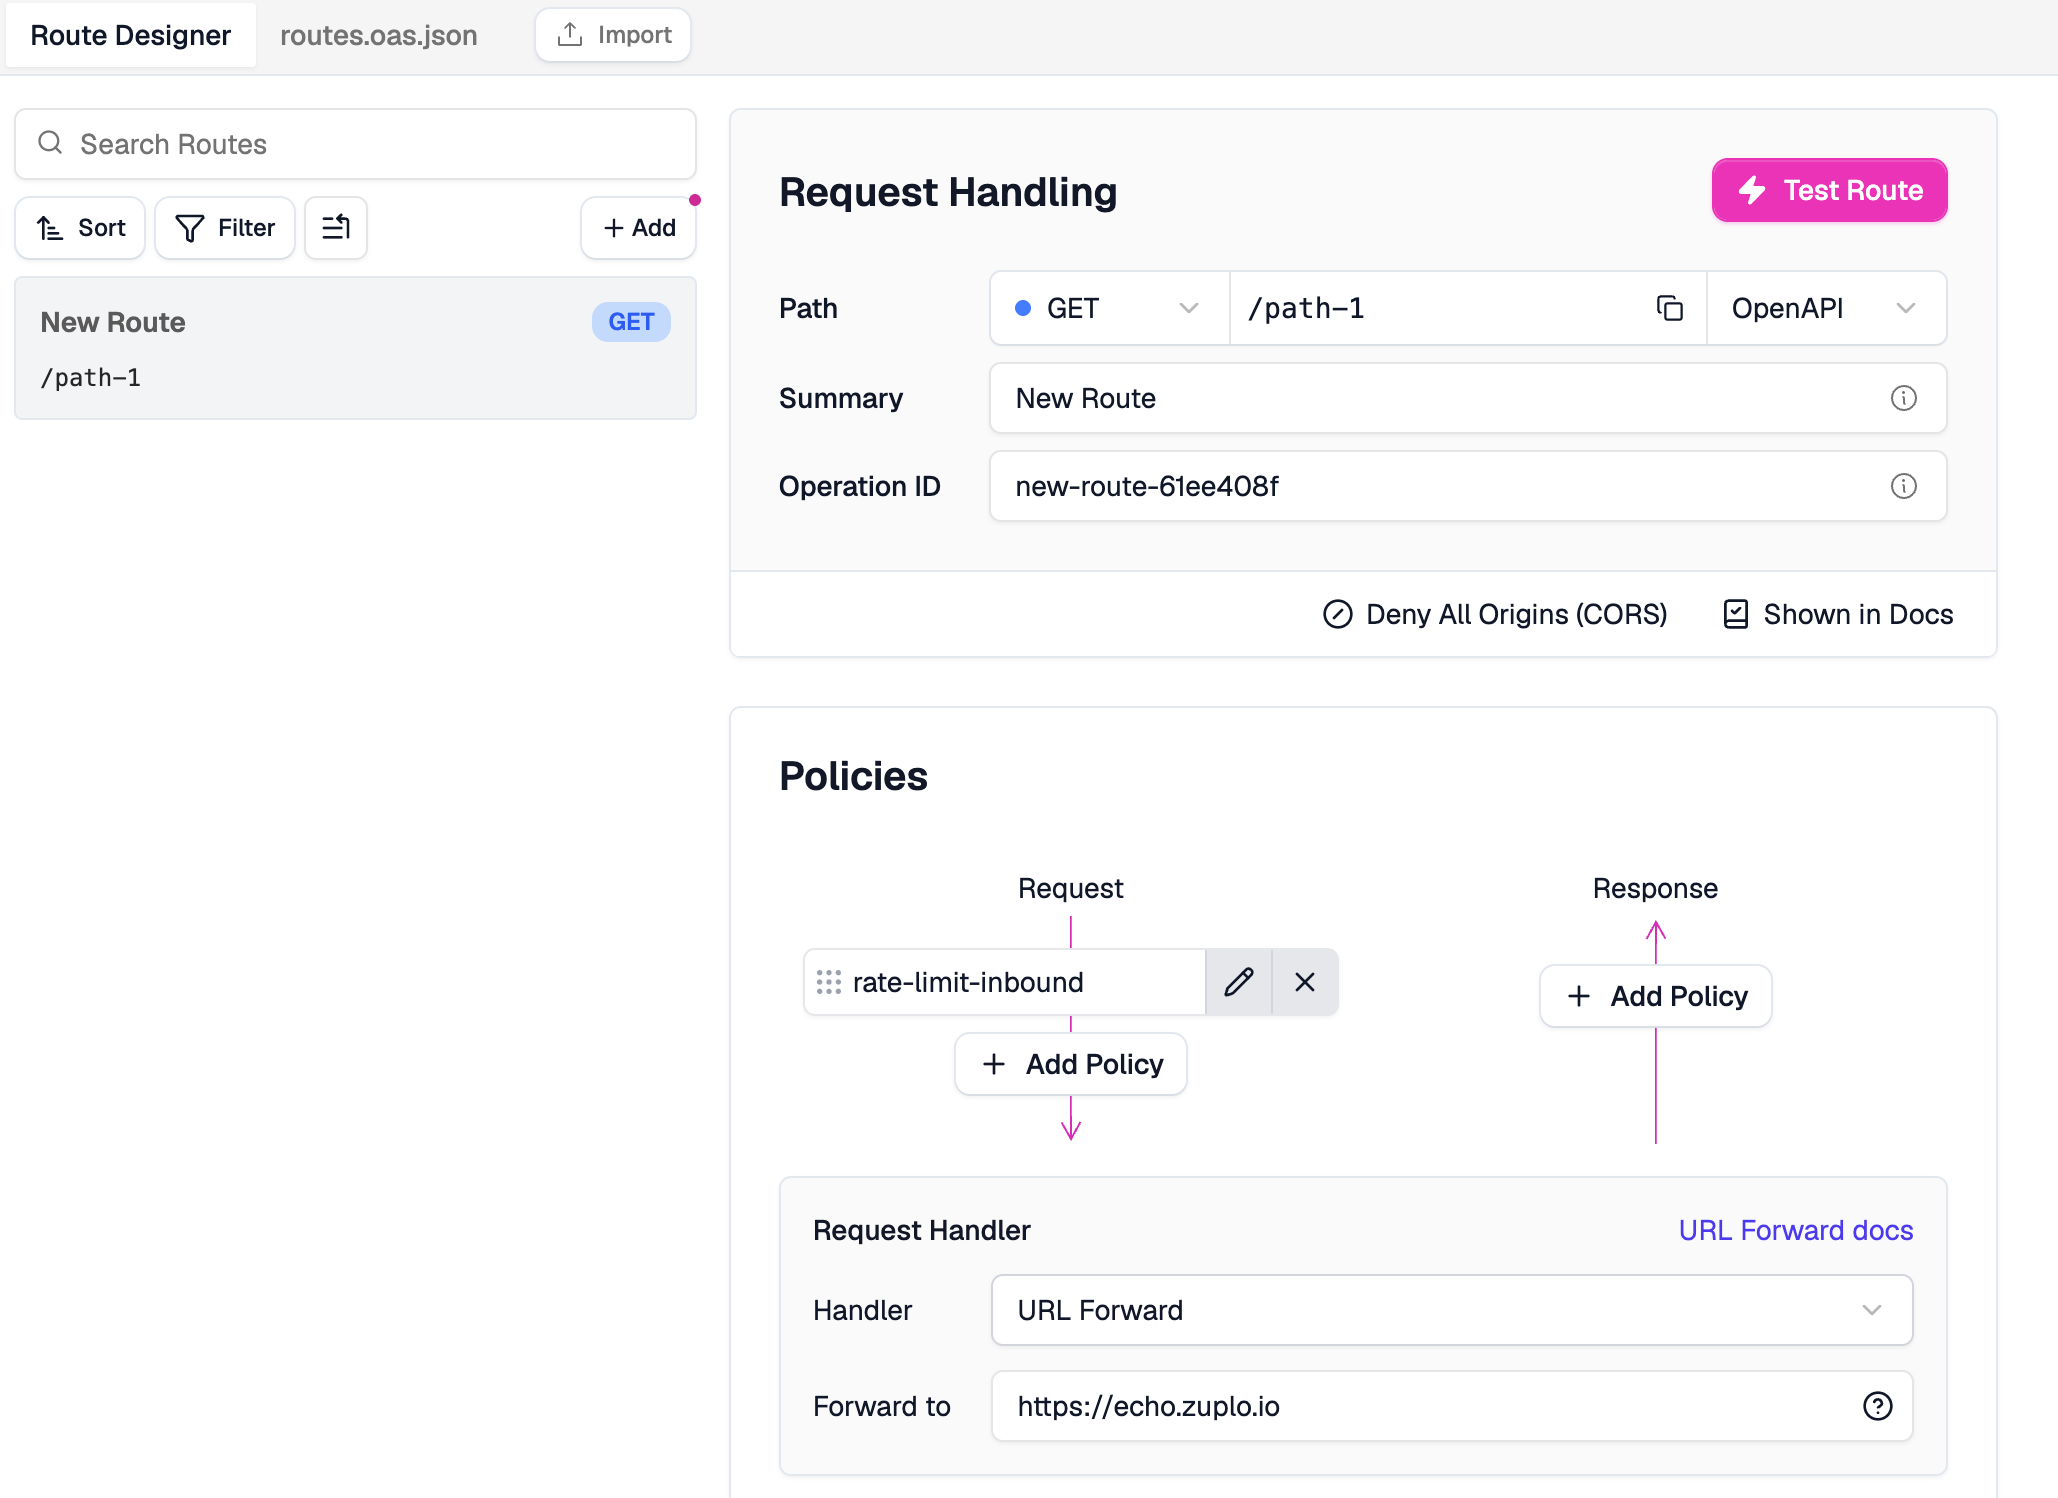2058x1498 pixels.
Task: Click Add Policy under Response
Action: [1656, 996]
